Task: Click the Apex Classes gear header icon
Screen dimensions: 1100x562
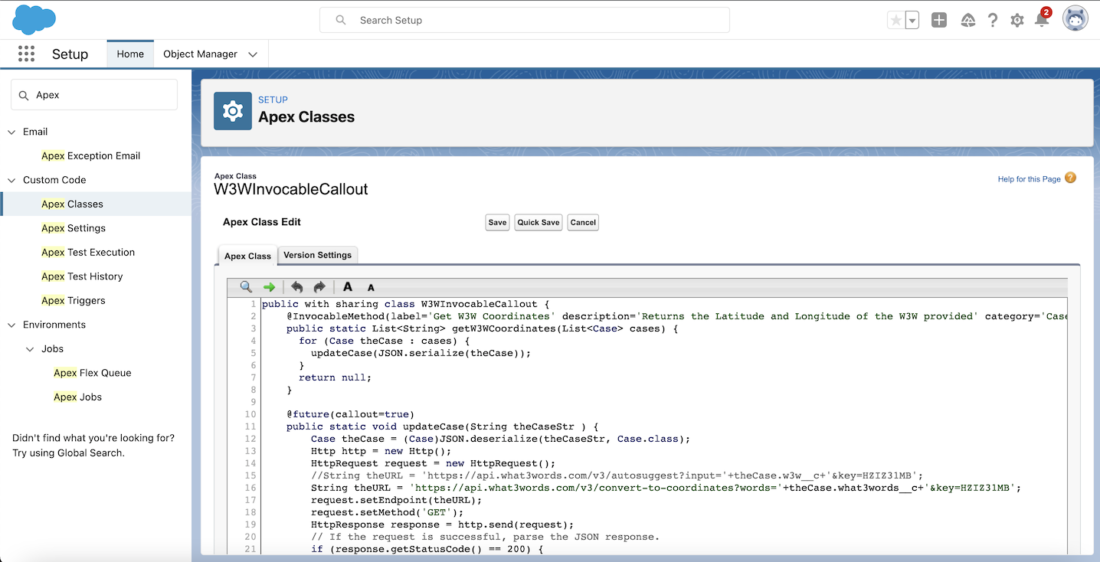Action: click(232, 111)
